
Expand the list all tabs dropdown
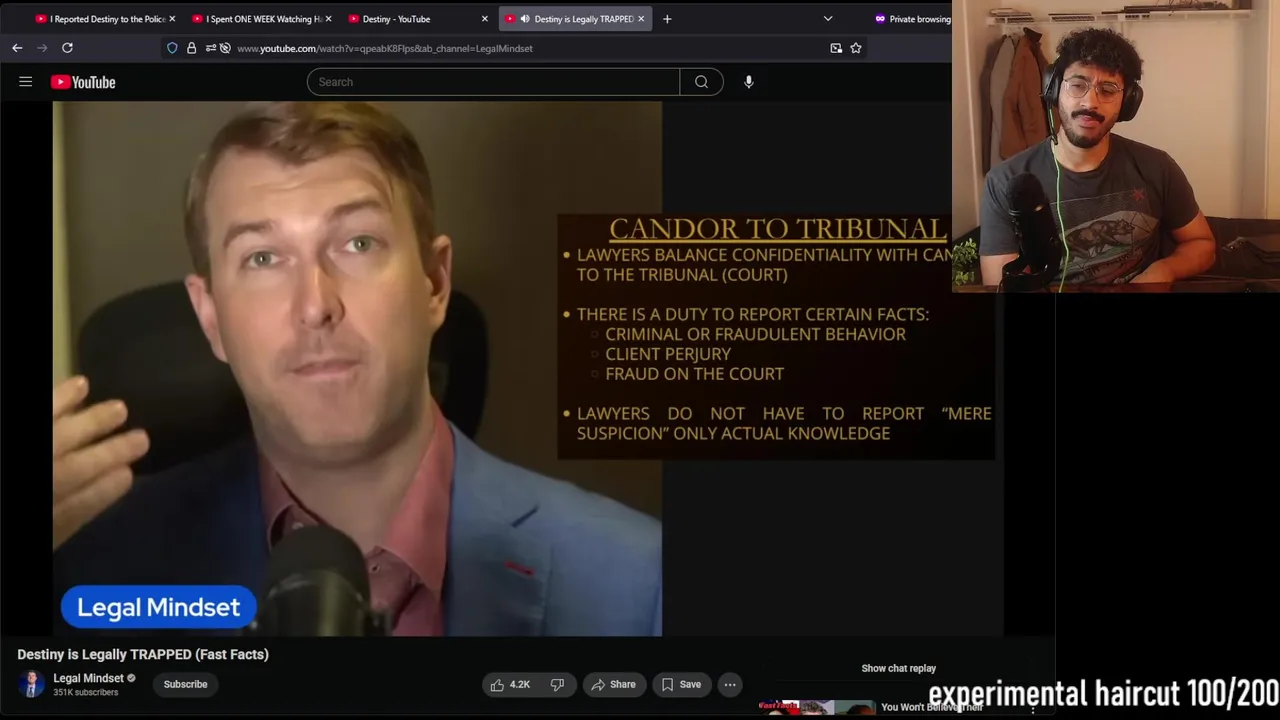(x=828, y=19)
